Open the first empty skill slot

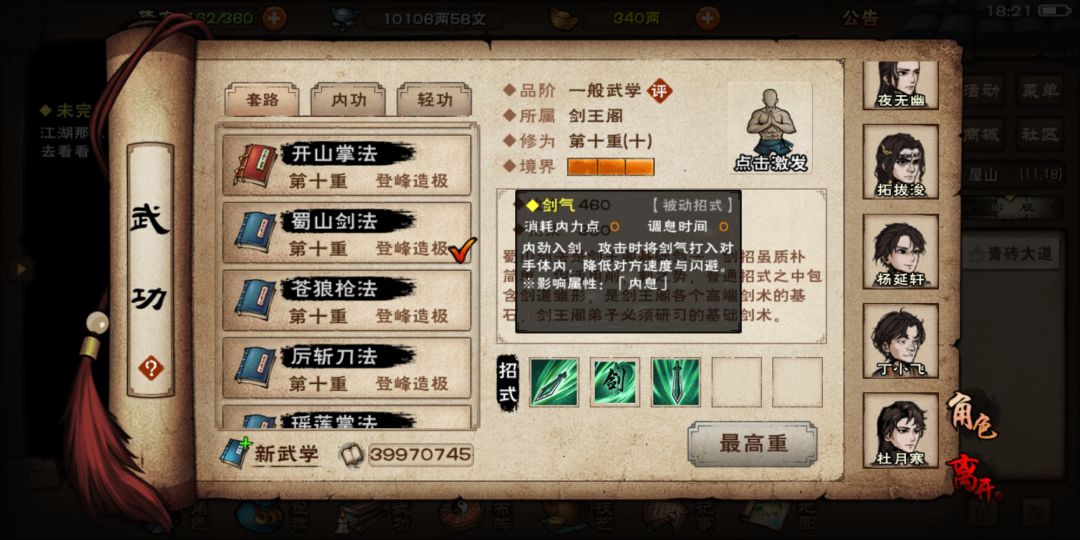[x=736, y=382]
